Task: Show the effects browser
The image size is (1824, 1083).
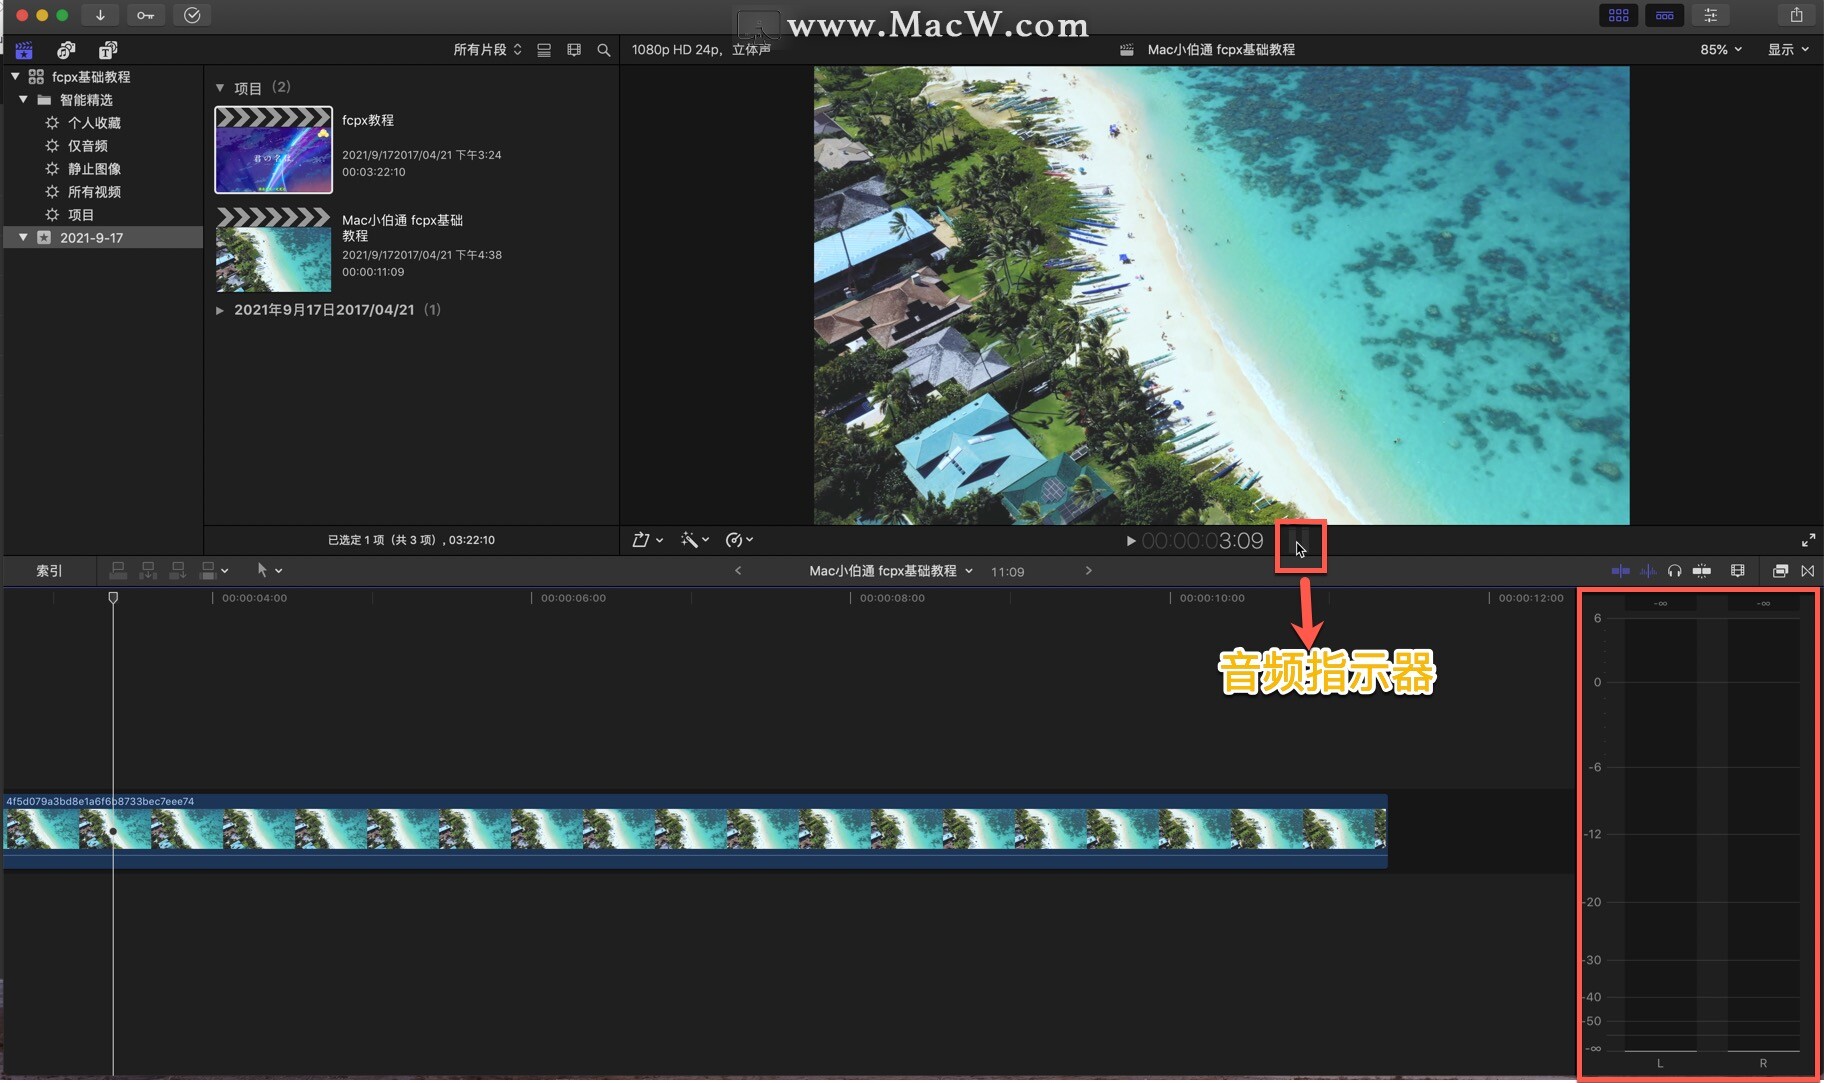Action: point(1780,571)
